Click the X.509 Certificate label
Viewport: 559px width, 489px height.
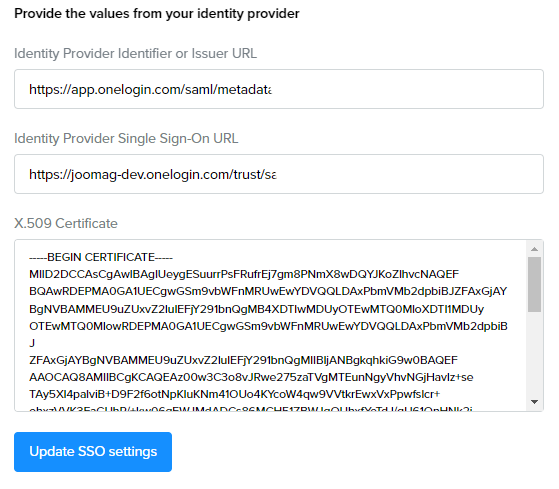click(66, 223)
